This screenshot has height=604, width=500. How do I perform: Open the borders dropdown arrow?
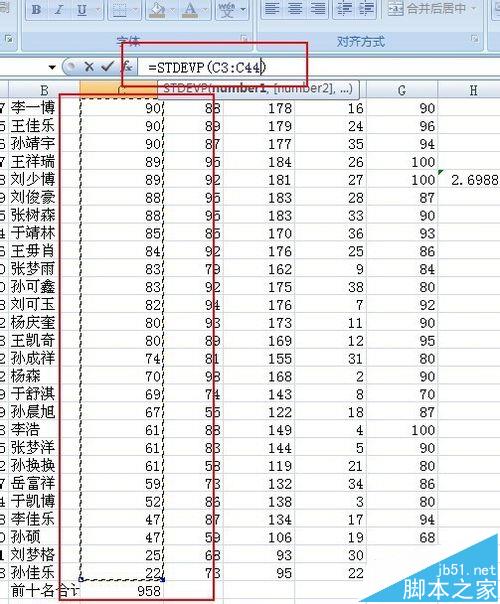pyautogui.click(x=136, y=9)
